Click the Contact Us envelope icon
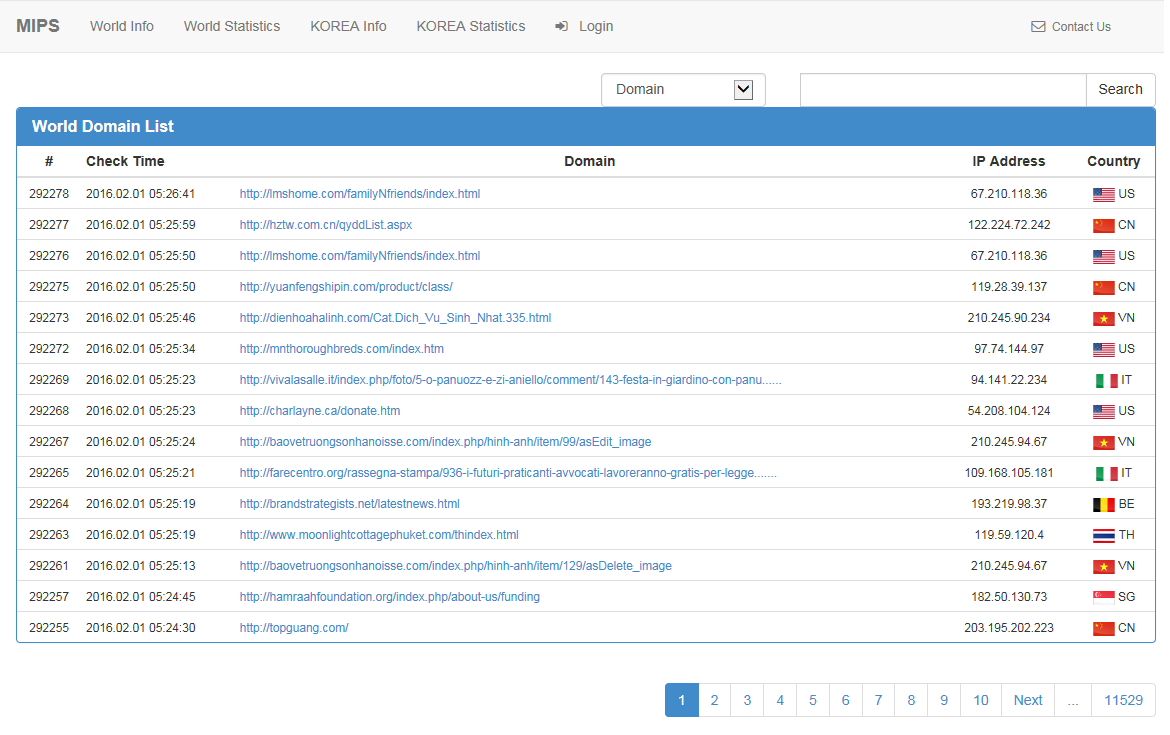Screen dimensions: 1170x735 (x=1038, y=27)
